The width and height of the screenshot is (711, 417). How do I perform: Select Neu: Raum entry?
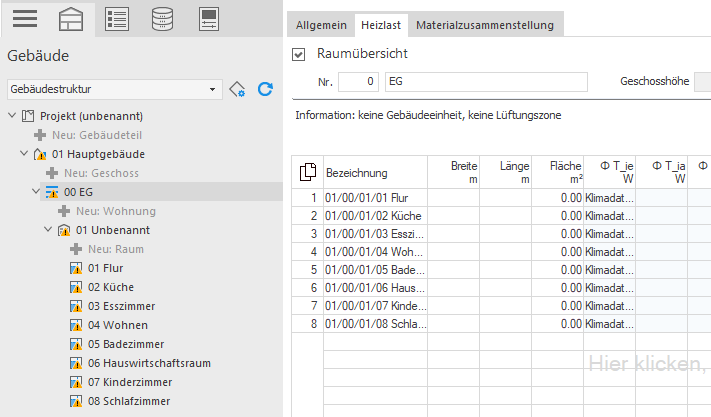tap(116, 249)
